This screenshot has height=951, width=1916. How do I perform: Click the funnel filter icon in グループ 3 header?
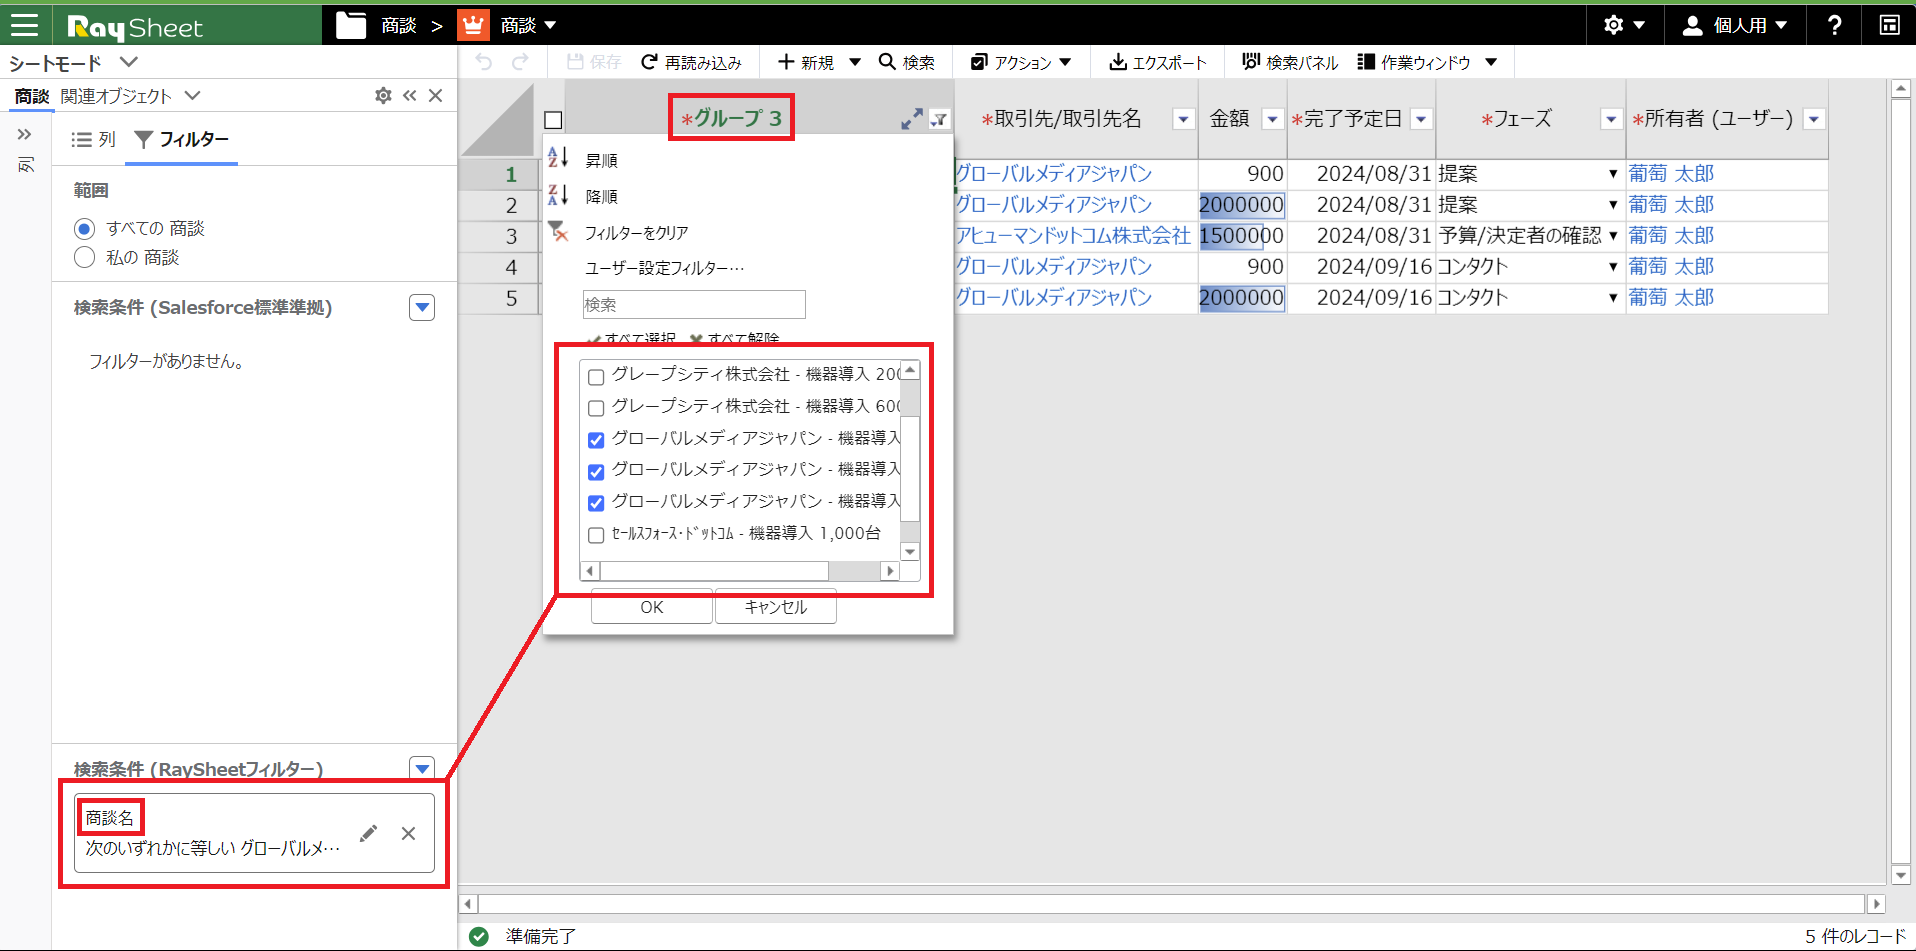[939, 119]
